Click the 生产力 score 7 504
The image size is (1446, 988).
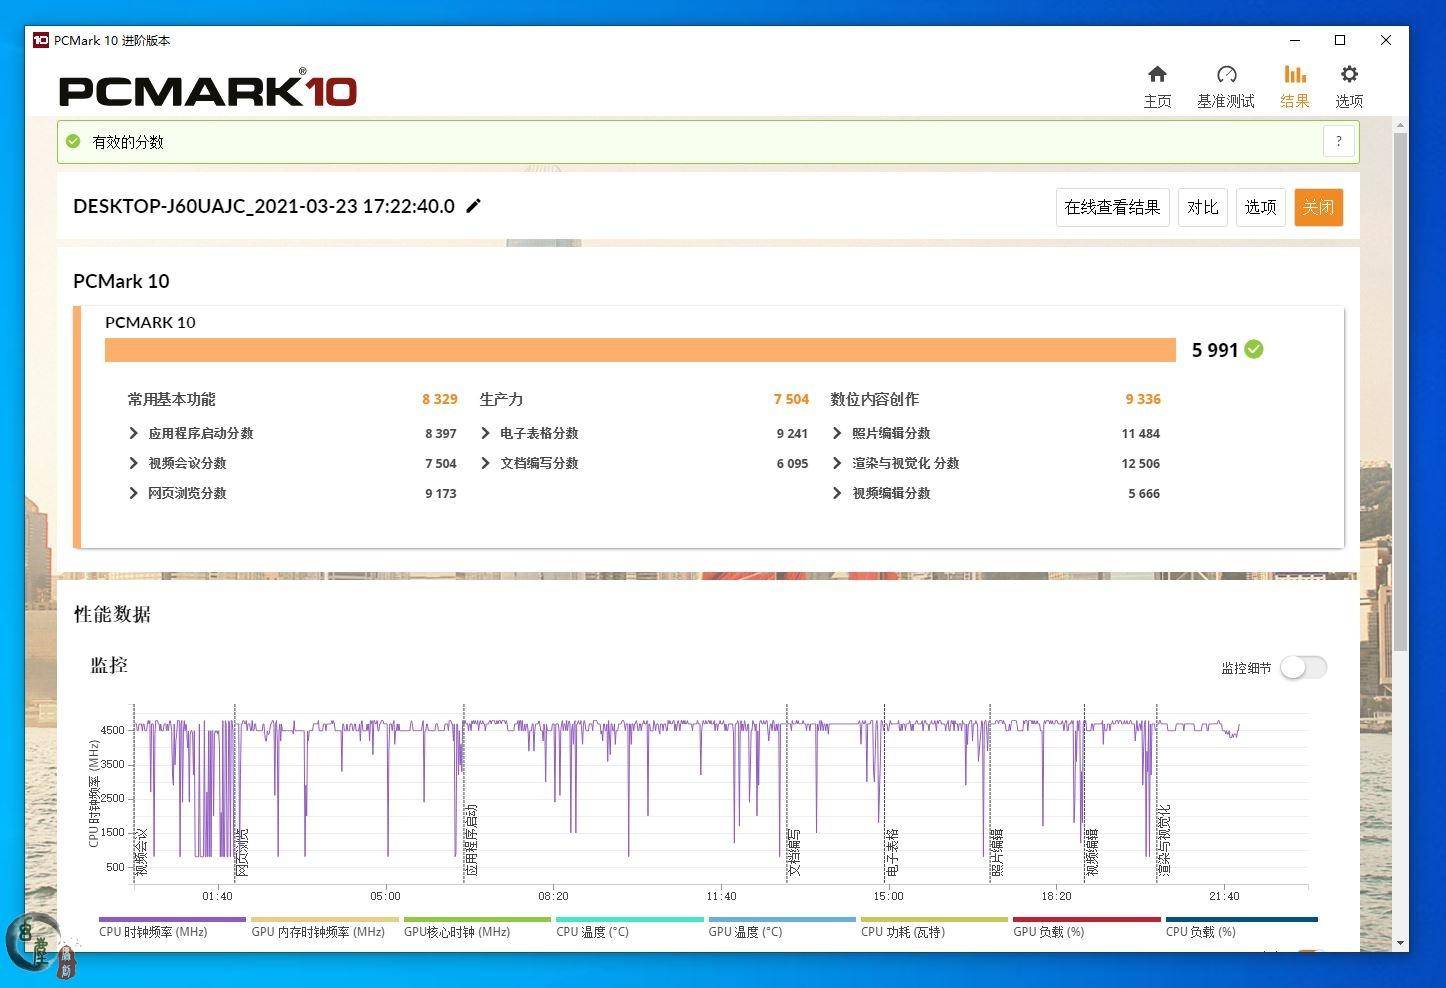(x=791, y=399)
